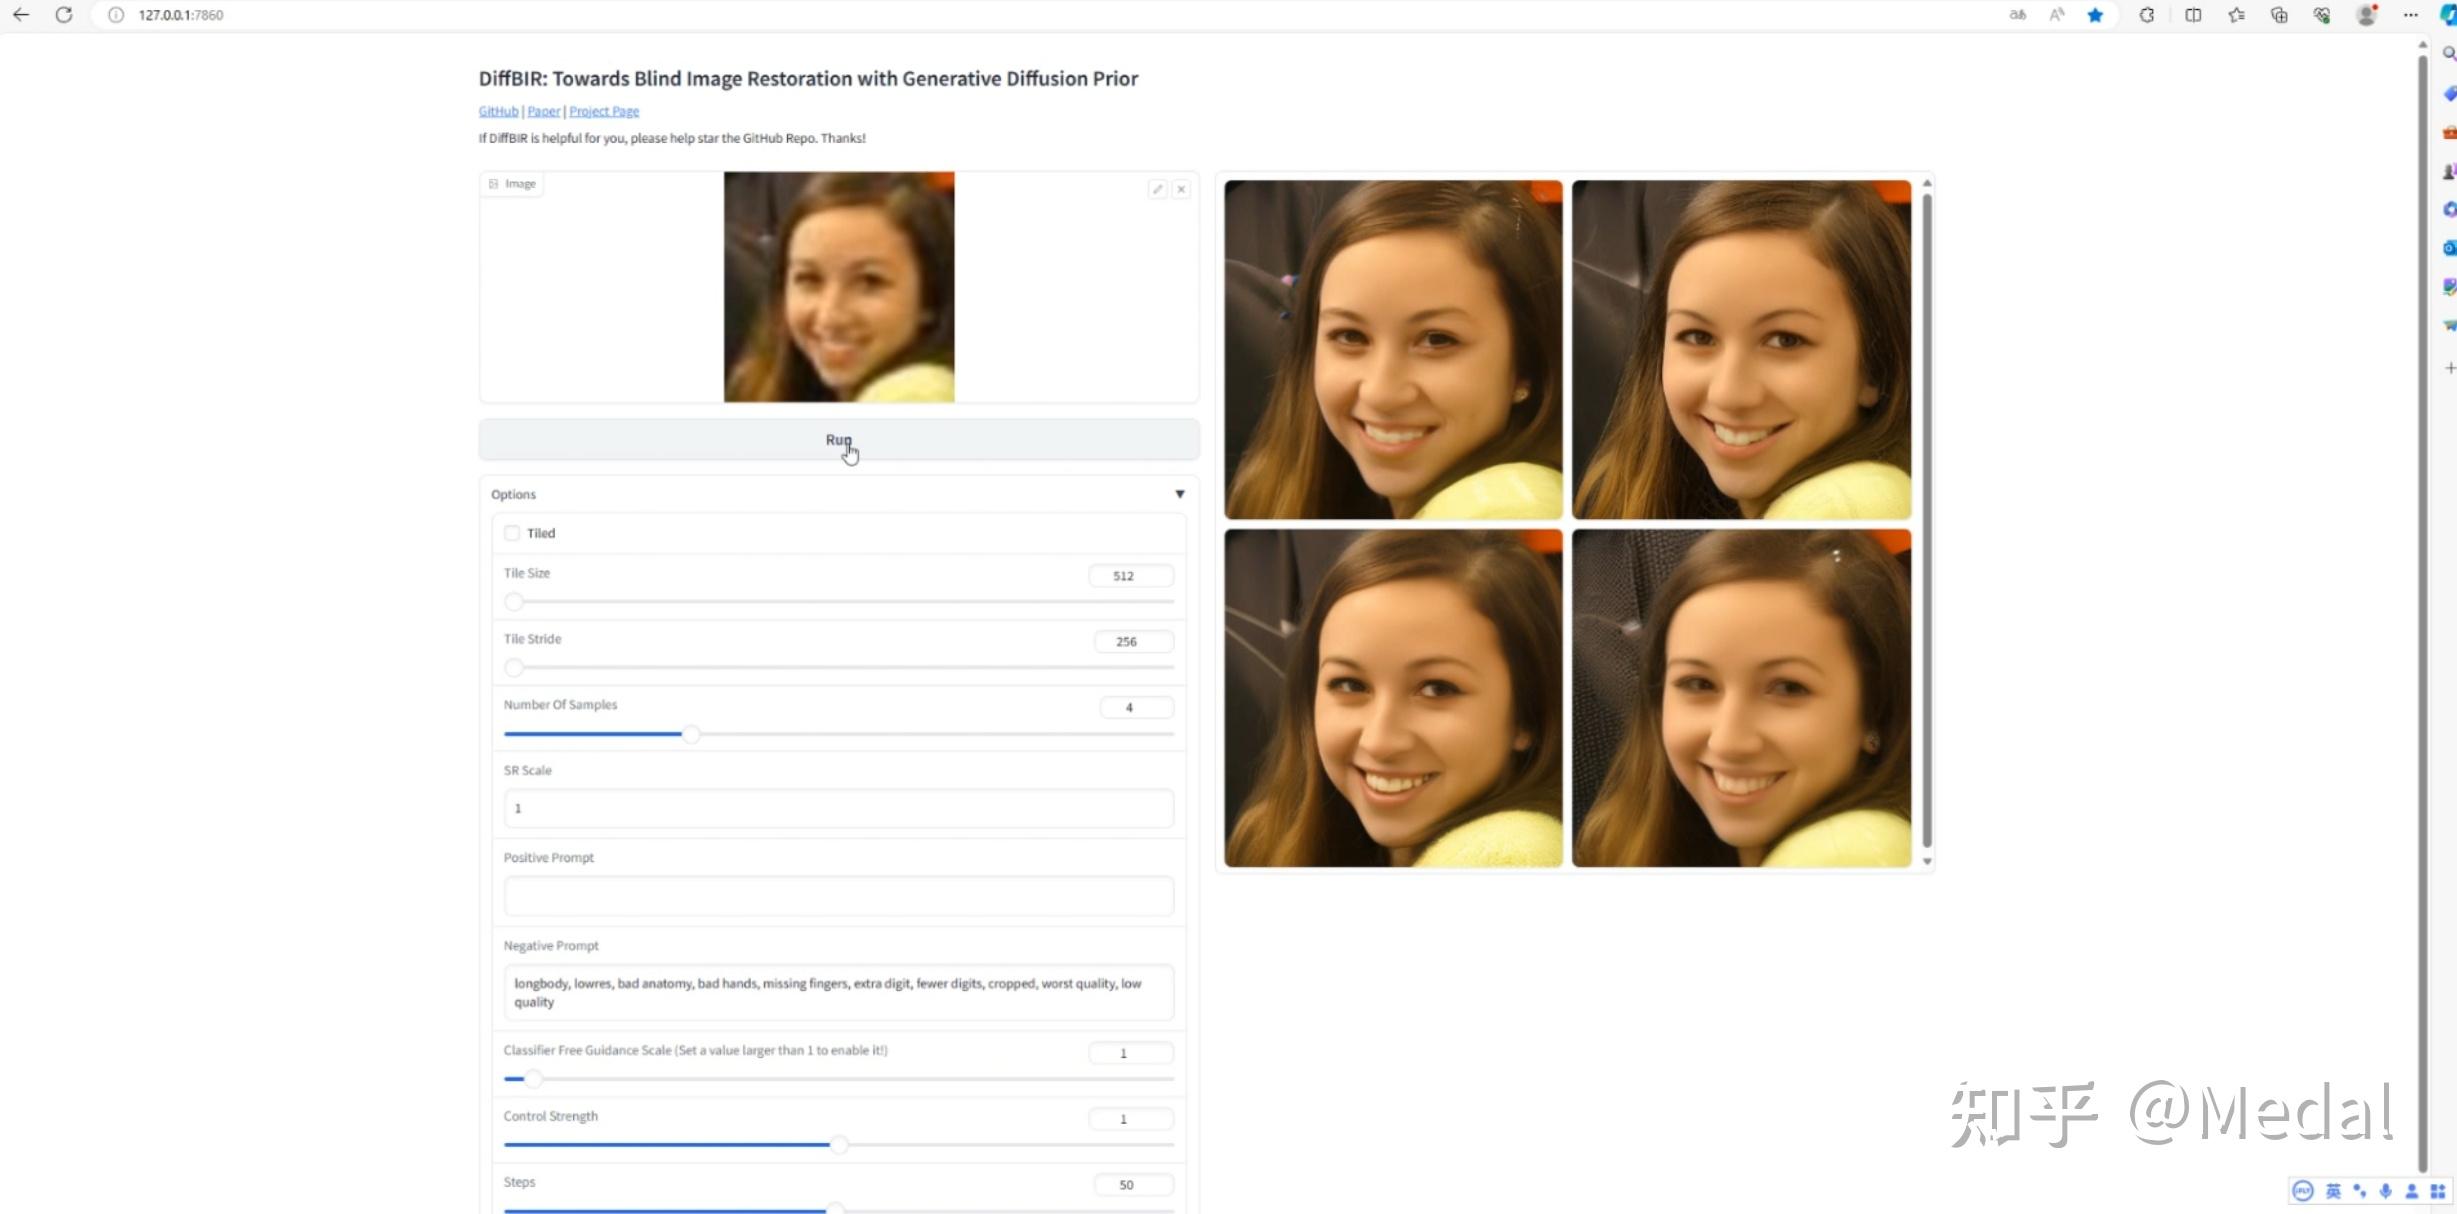
Task: Enable the Tiled checkbox
Action: pos(512,533)
